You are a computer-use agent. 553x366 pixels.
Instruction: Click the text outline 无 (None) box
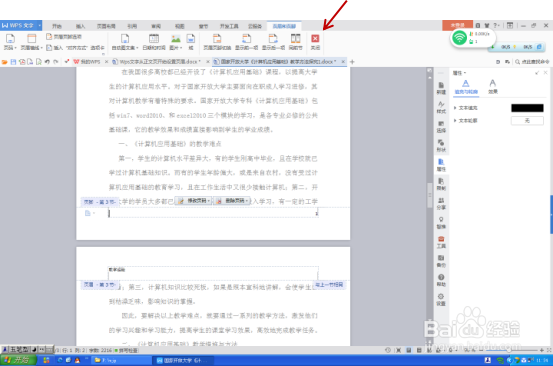click(527, 121)
